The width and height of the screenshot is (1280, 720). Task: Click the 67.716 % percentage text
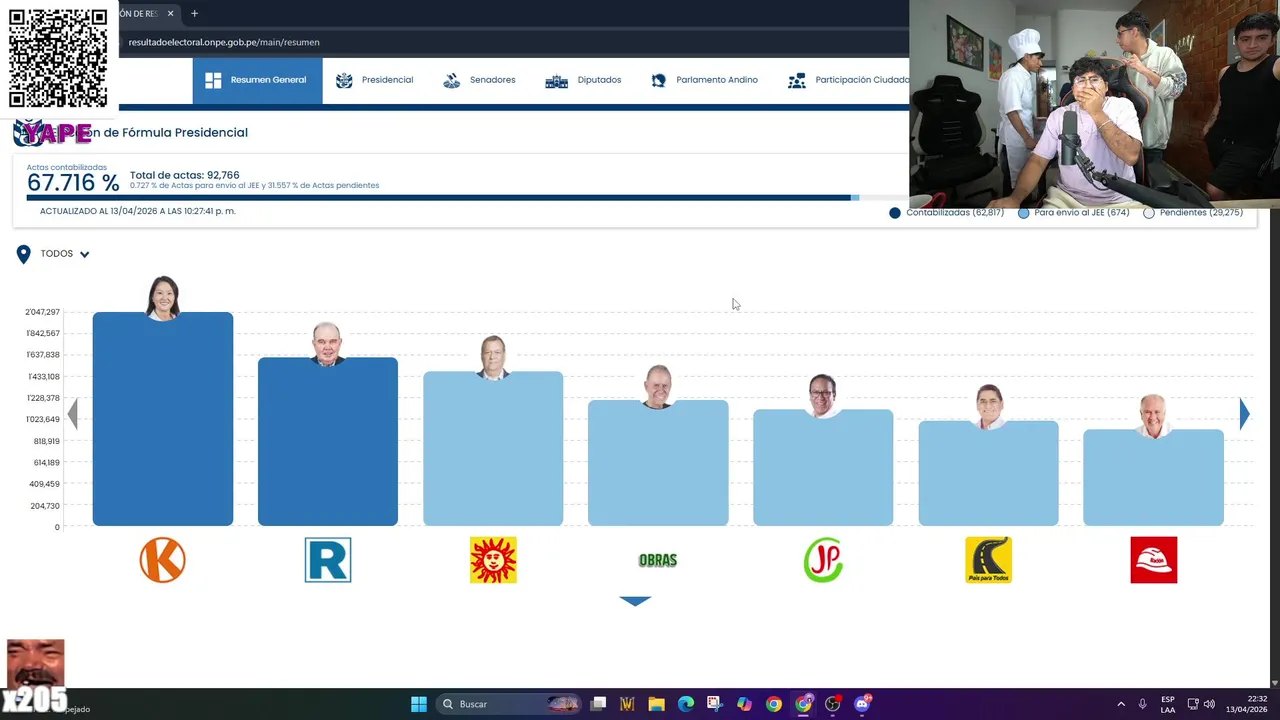tap(73, 183)
